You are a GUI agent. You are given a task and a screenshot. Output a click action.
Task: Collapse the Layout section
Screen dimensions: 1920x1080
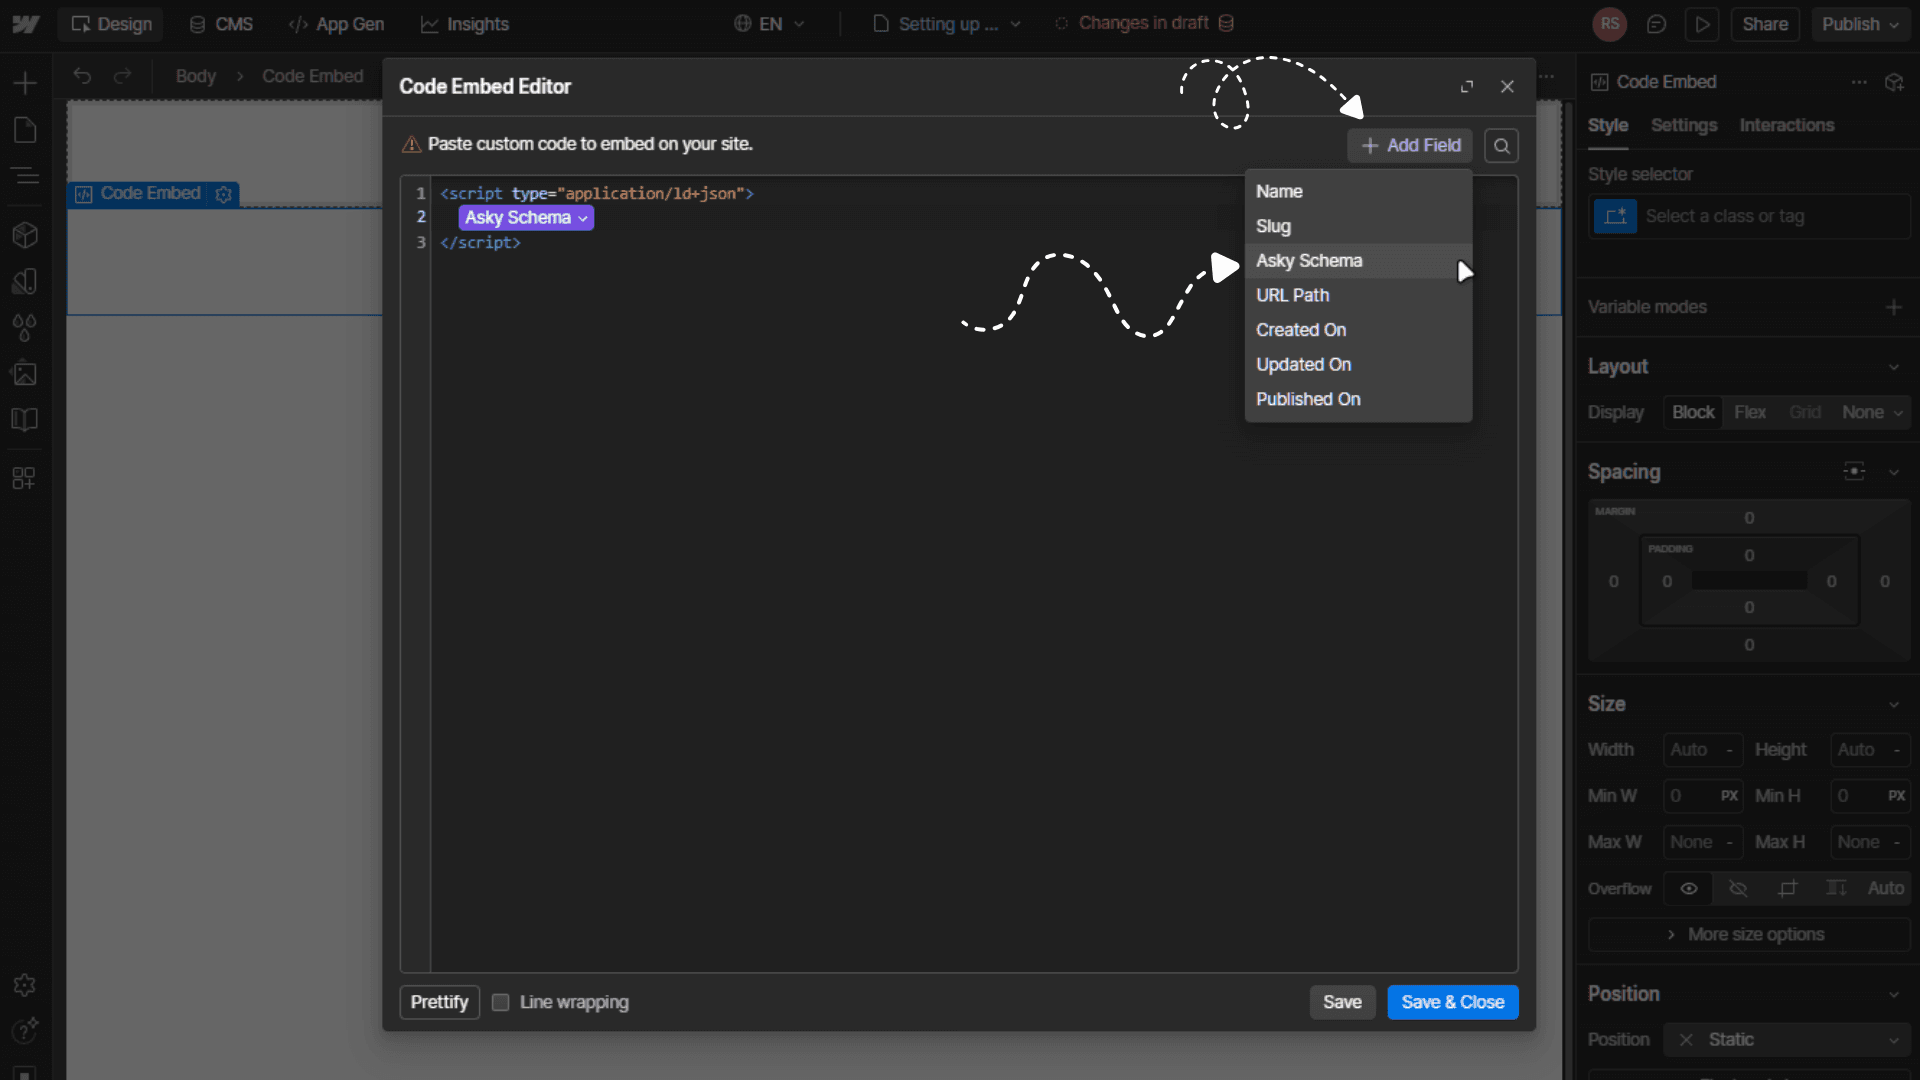(1894, 366)
